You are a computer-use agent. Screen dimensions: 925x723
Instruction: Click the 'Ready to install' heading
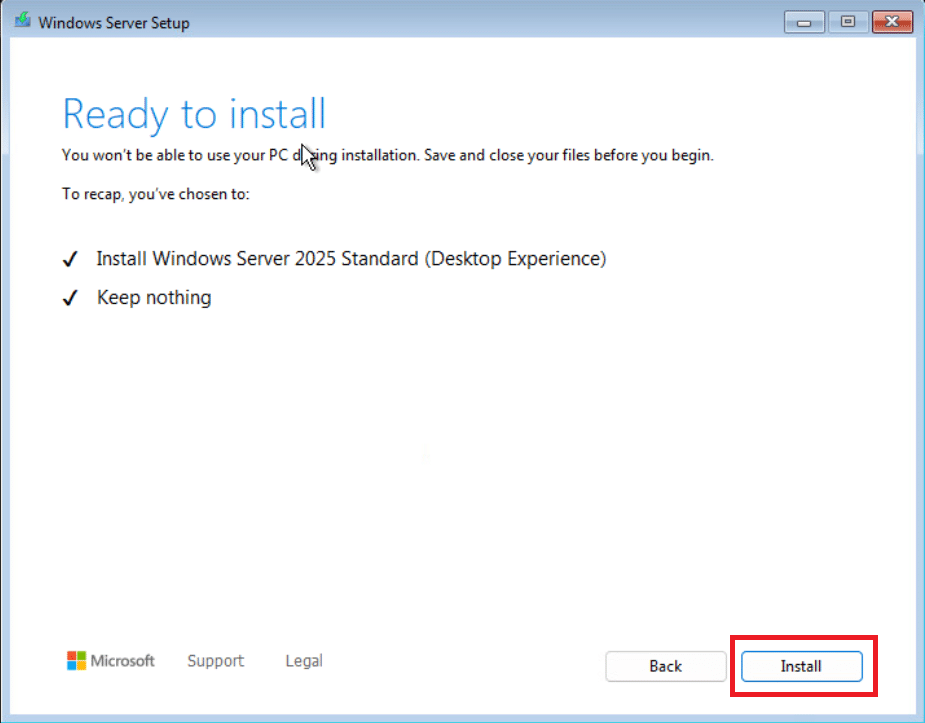[194, 114]
